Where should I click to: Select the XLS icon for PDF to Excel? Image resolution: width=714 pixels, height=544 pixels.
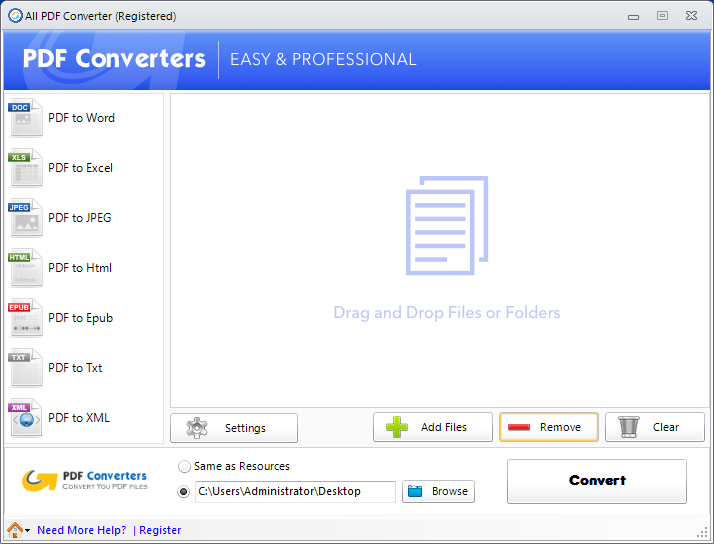pos(26,168)
